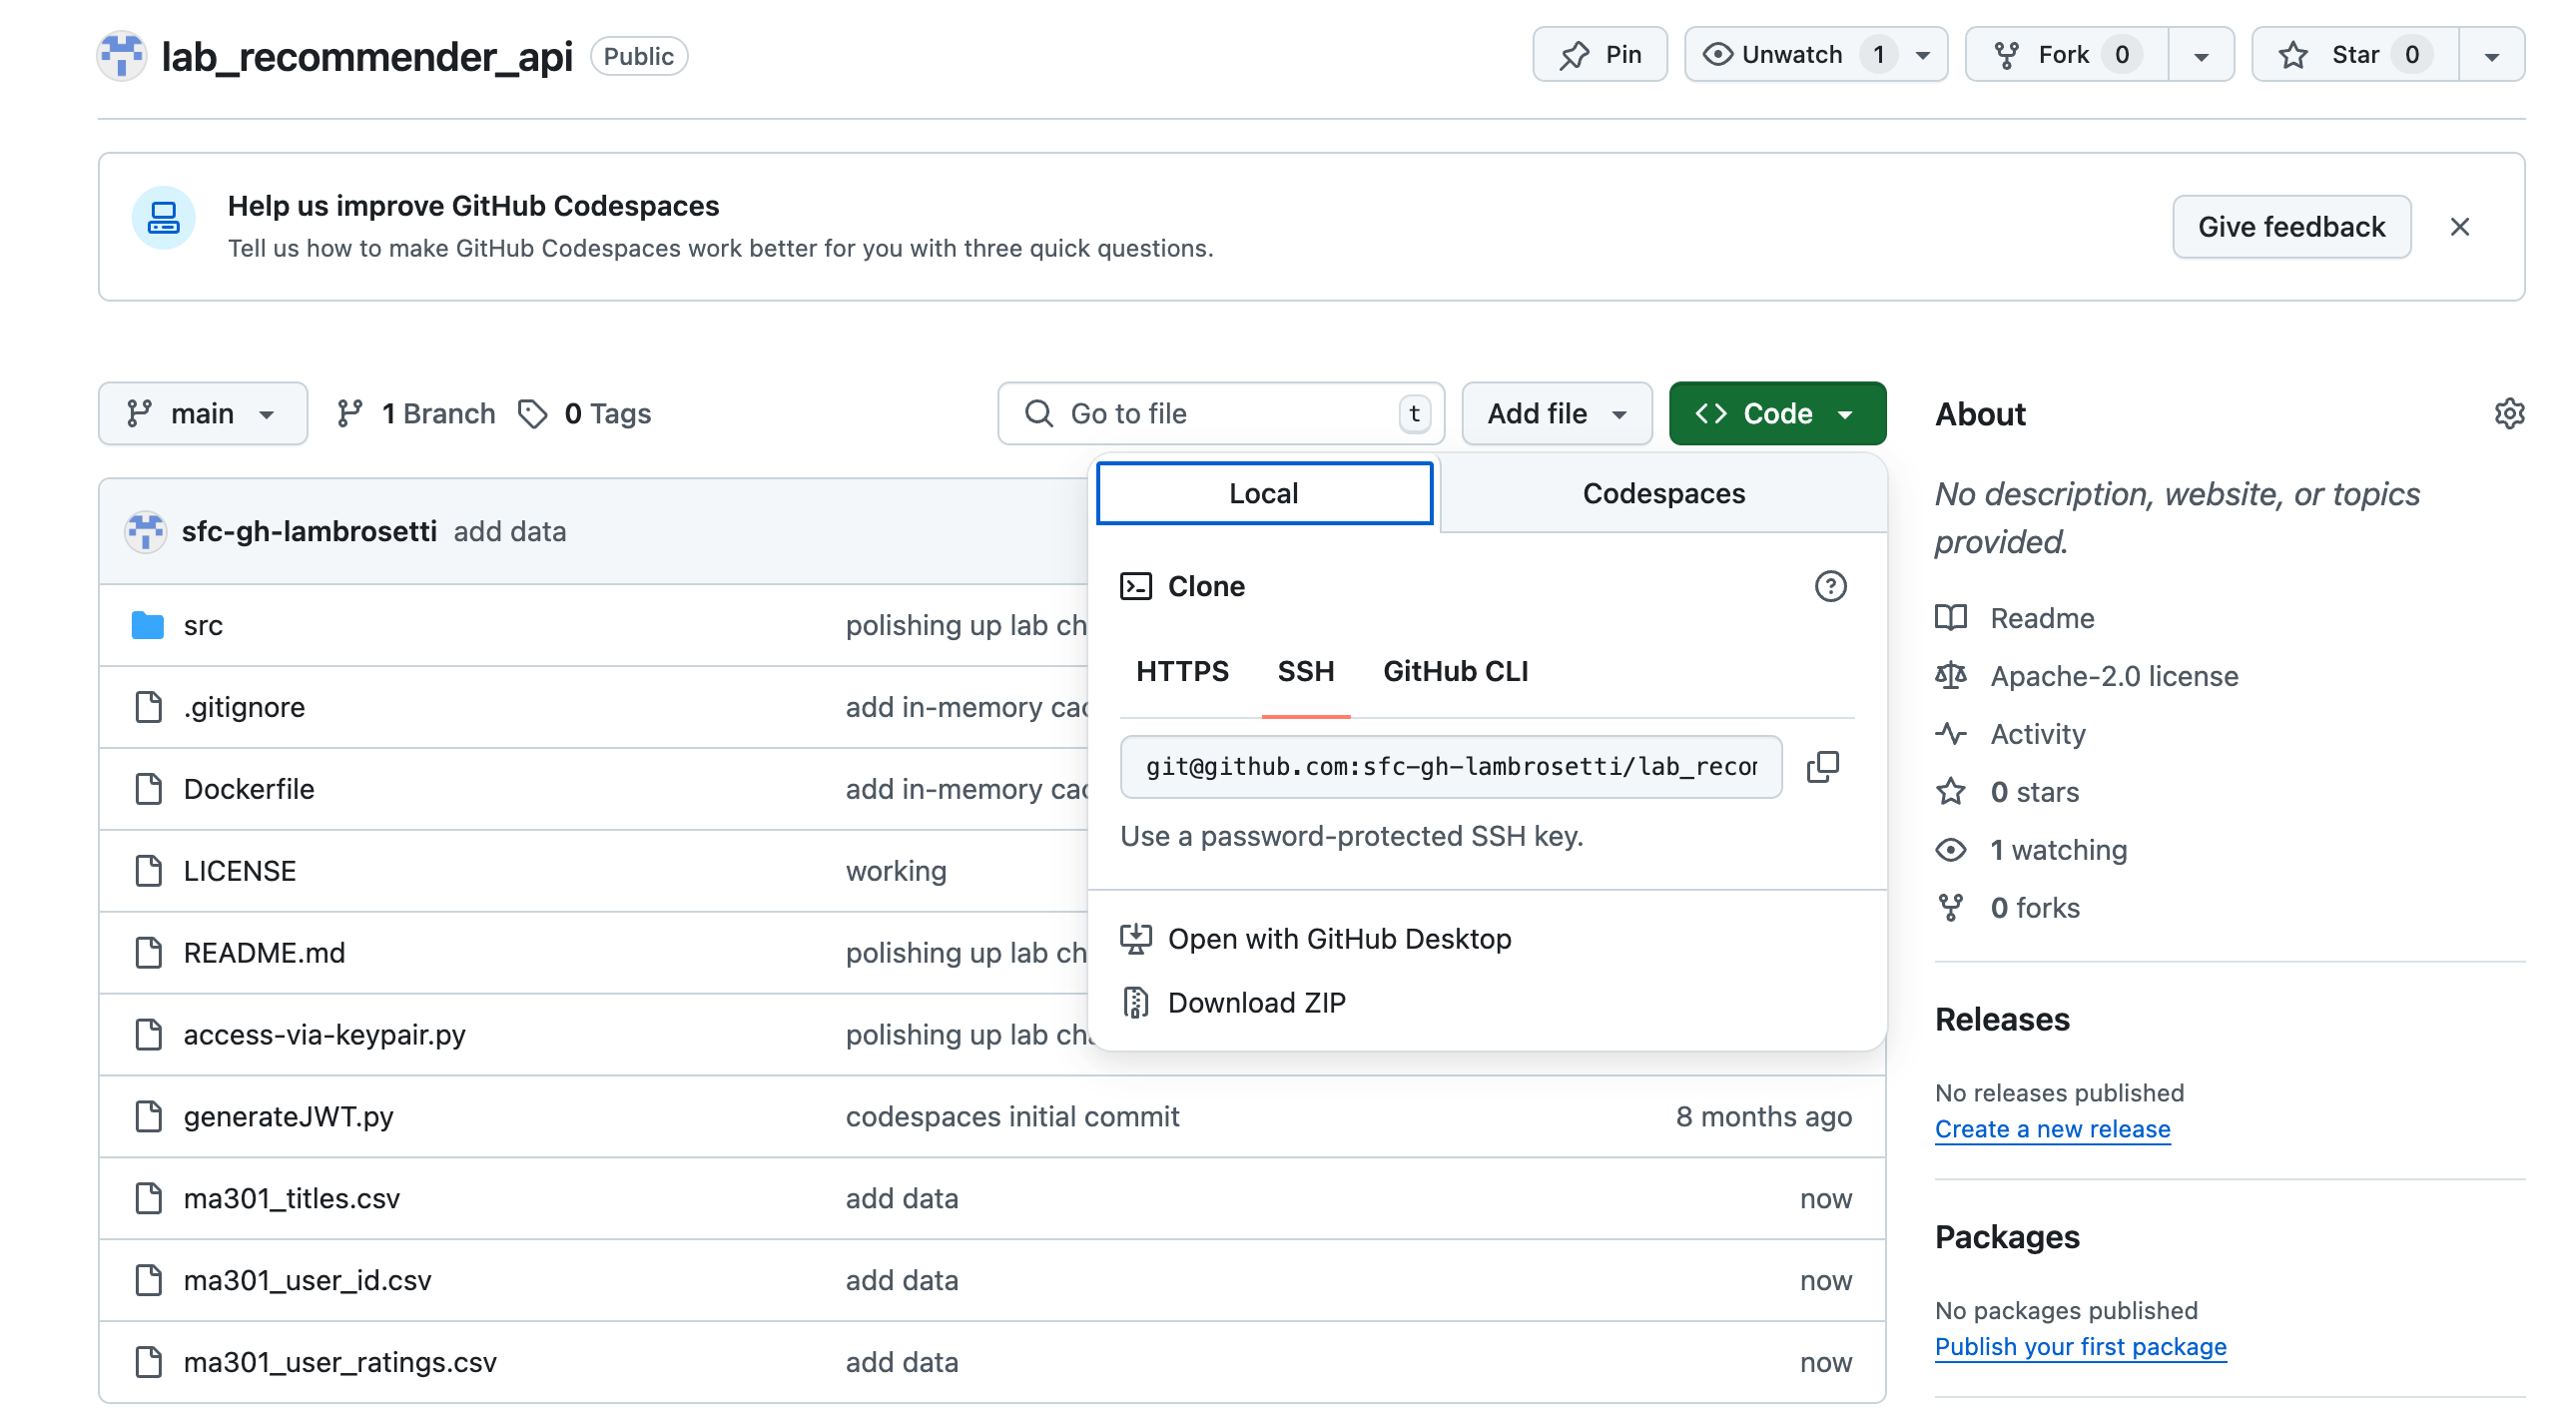The height and width of the screenshot is (1420, 2576).
Task: Open the repository Activity view
Action: [2037, 733]
